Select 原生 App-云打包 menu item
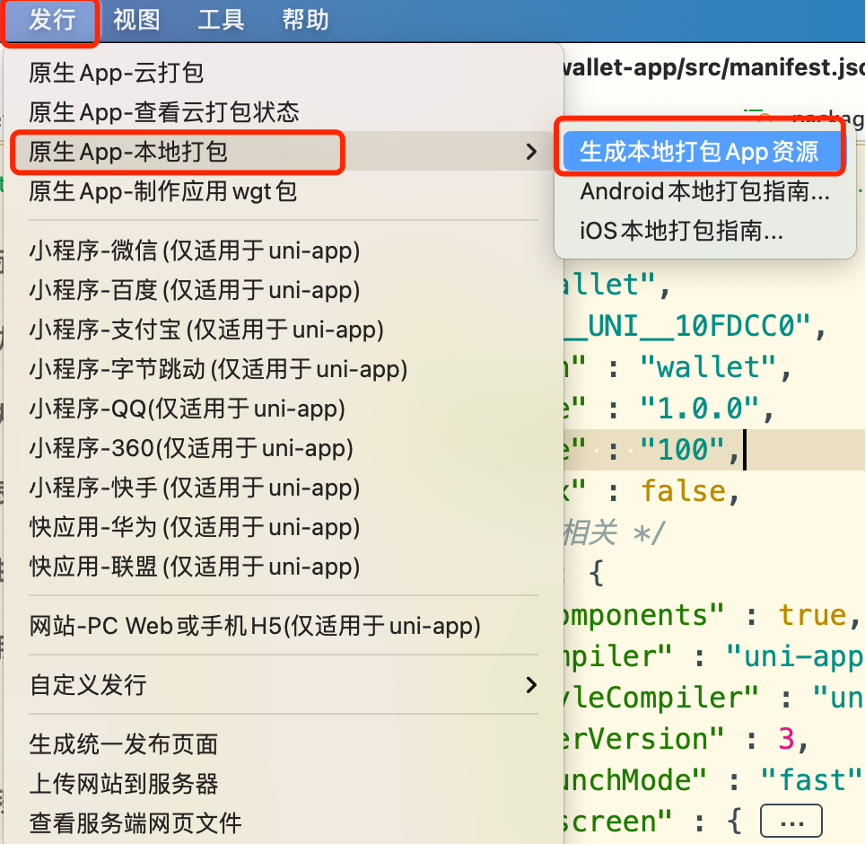Viewport: 866px width, 845px height. [283, 72]
